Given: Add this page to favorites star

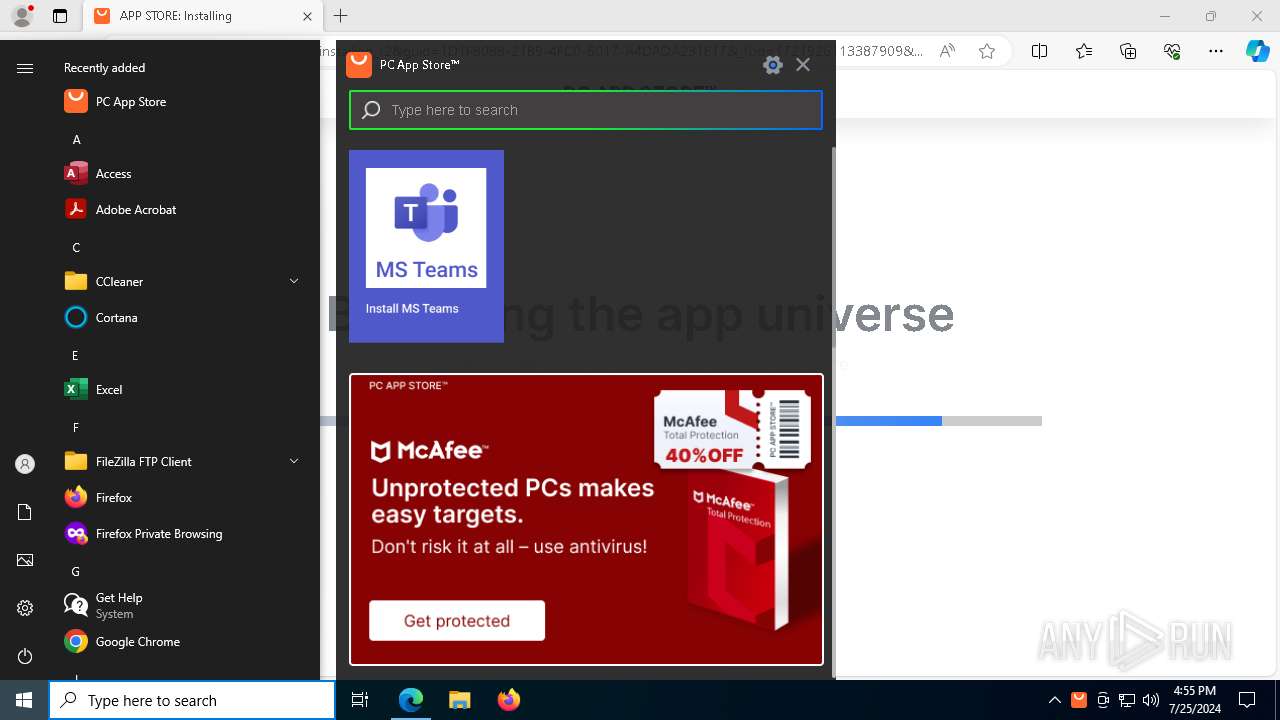Looking at the screenshot, I should tap(987, 51).
